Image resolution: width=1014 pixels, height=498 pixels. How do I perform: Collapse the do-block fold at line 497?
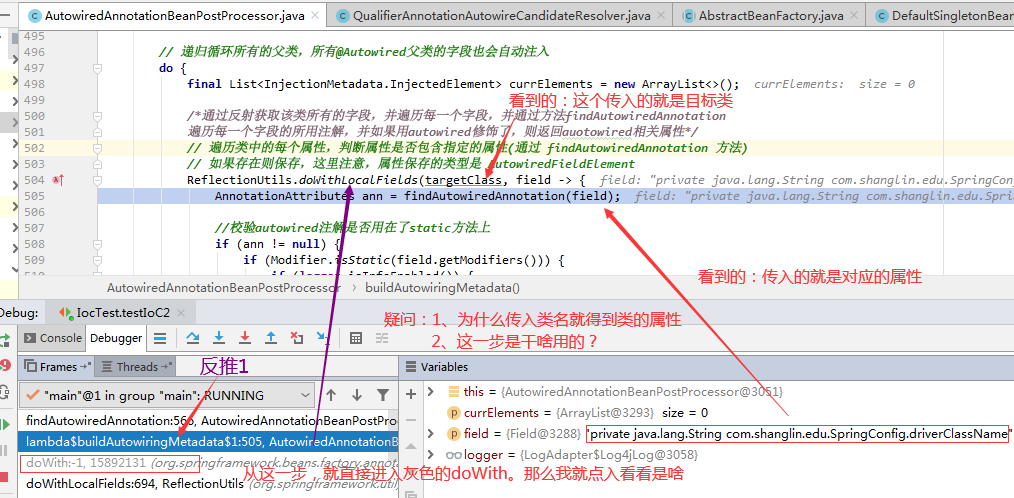(x=98, y=68)
